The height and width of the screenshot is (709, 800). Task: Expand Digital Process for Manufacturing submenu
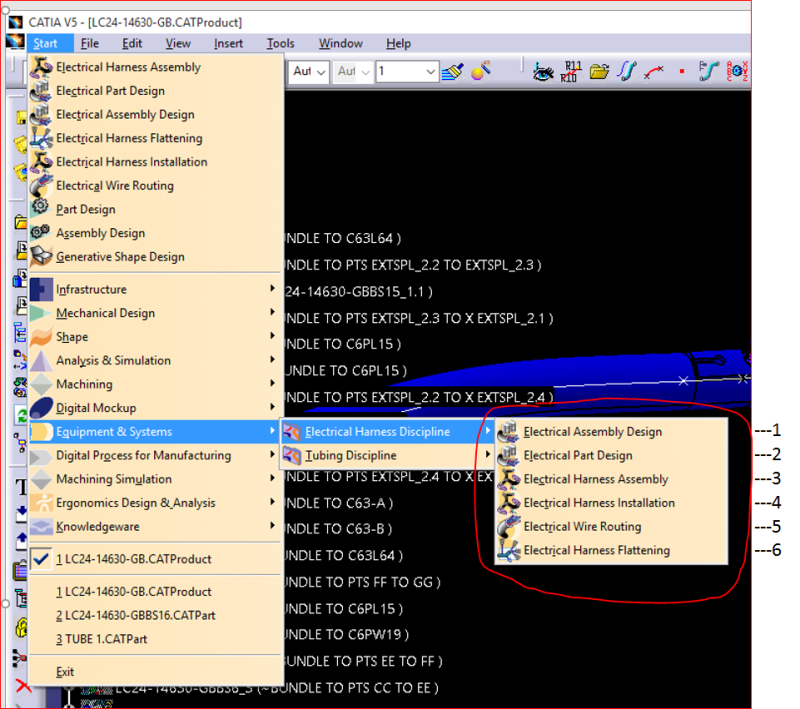(x=156, y=455)
